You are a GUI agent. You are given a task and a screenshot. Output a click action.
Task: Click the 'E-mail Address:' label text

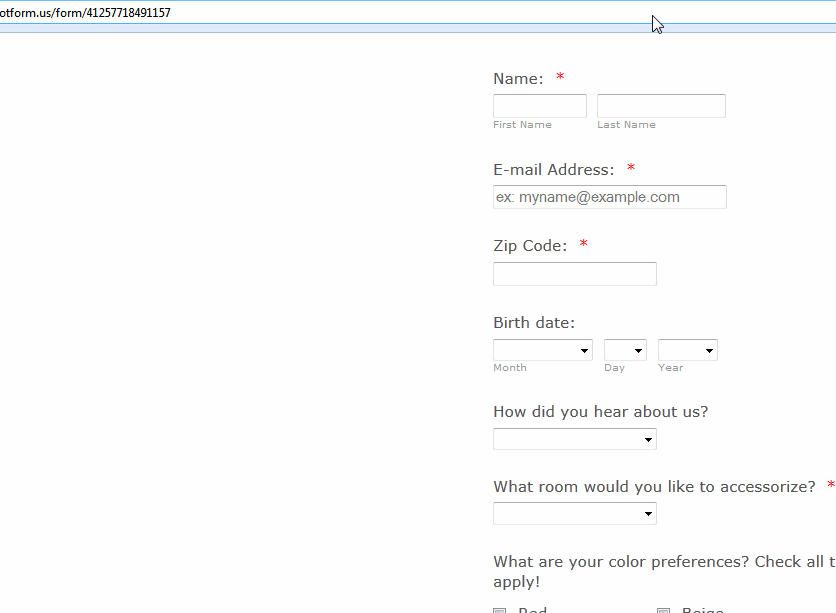click(x=555, y=169)
